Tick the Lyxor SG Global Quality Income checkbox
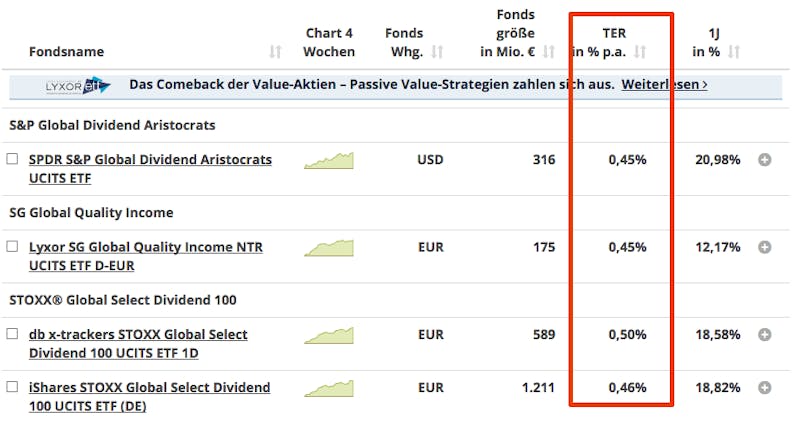 pyautogui.click(x=12, y=246)
